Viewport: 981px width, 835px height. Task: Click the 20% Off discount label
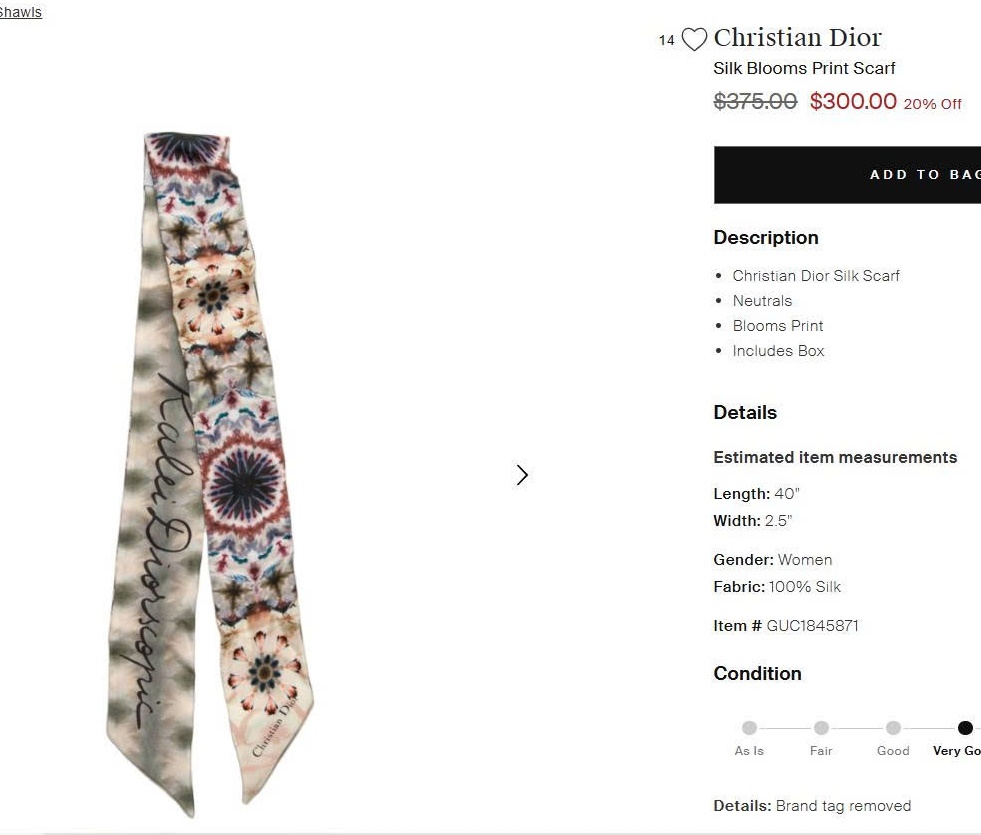click(932, 104)
